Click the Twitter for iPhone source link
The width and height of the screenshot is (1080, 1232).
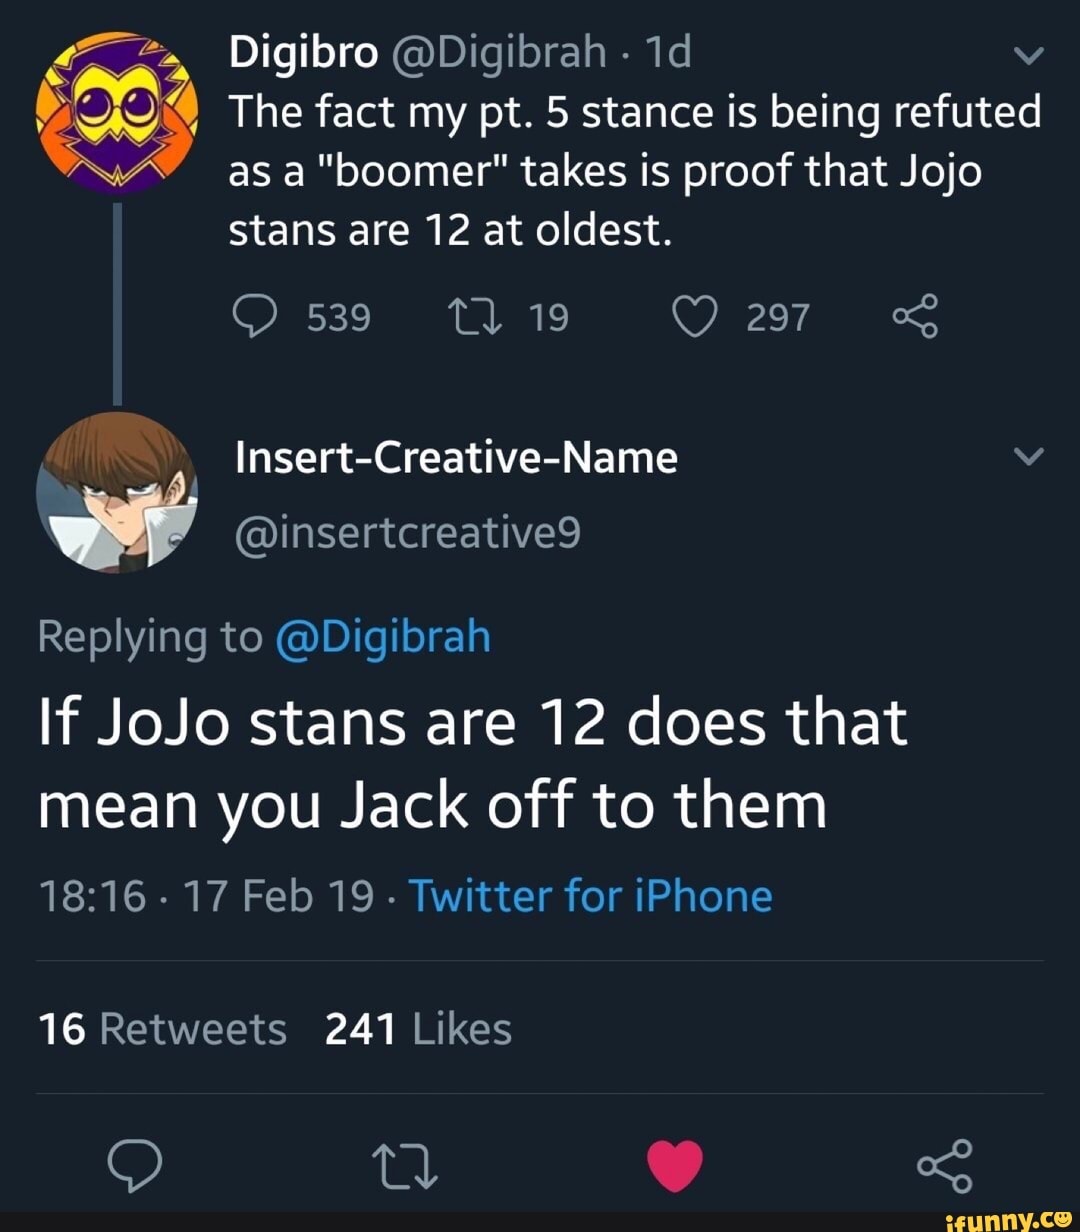tap(590, 895)
